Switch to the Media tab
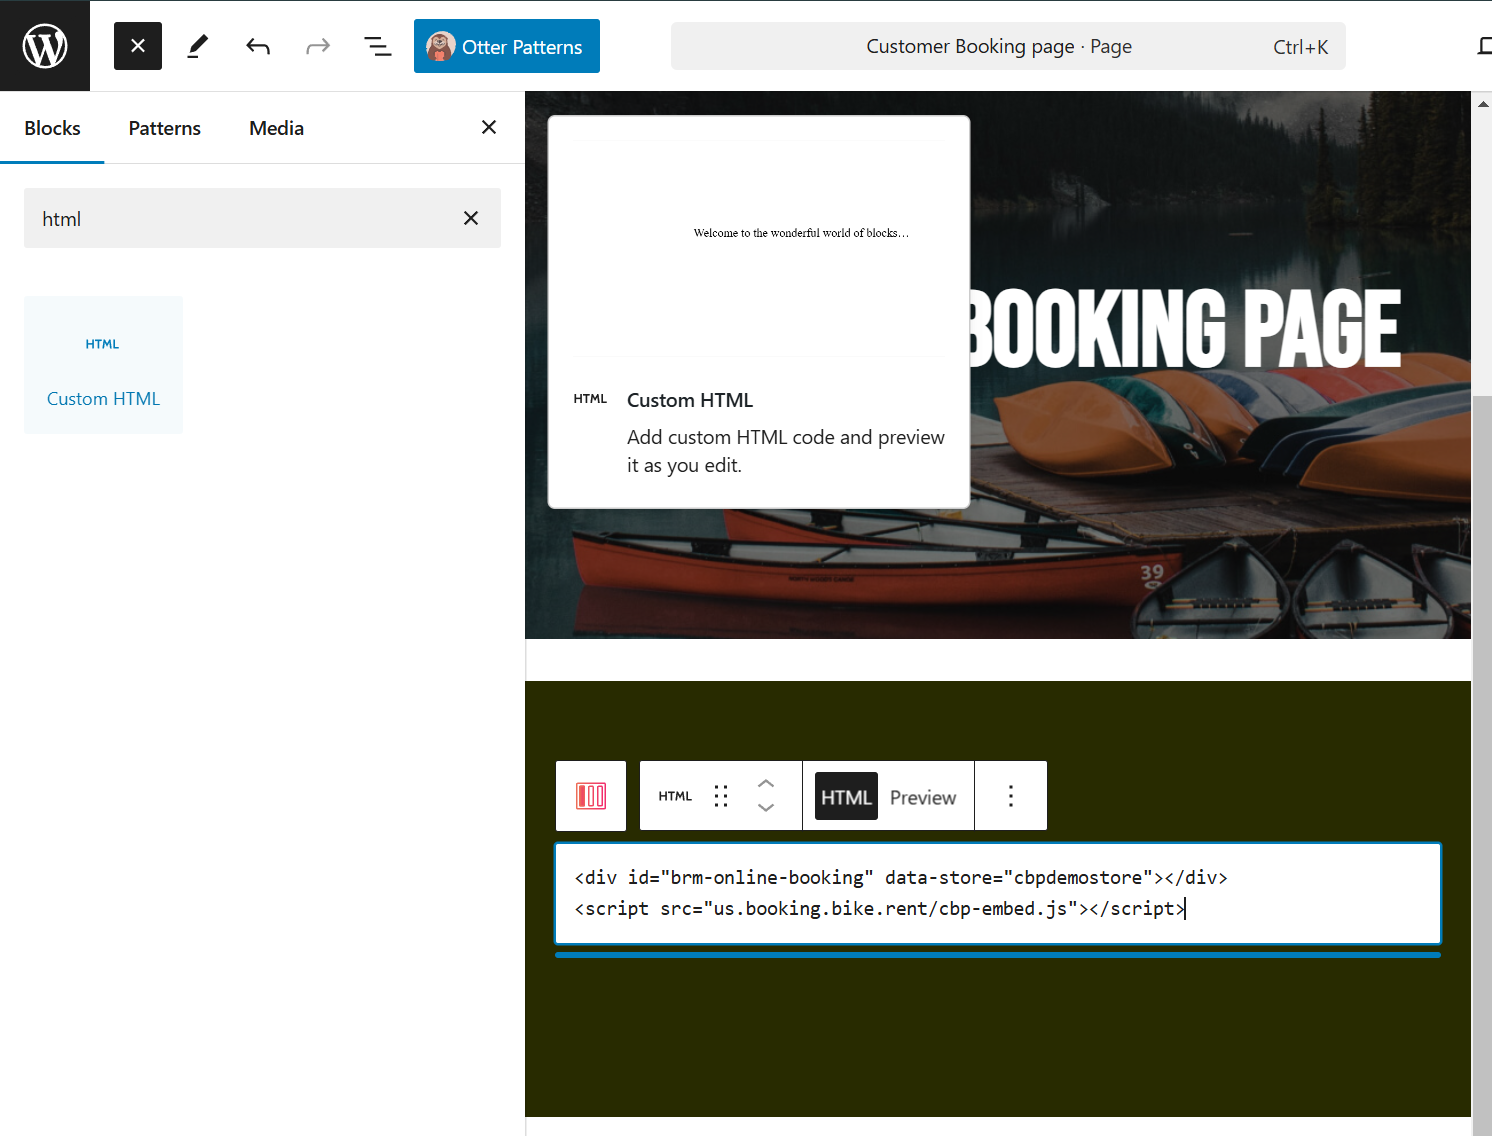This screenshot has width=1492, height=1136. pos(277,128)
